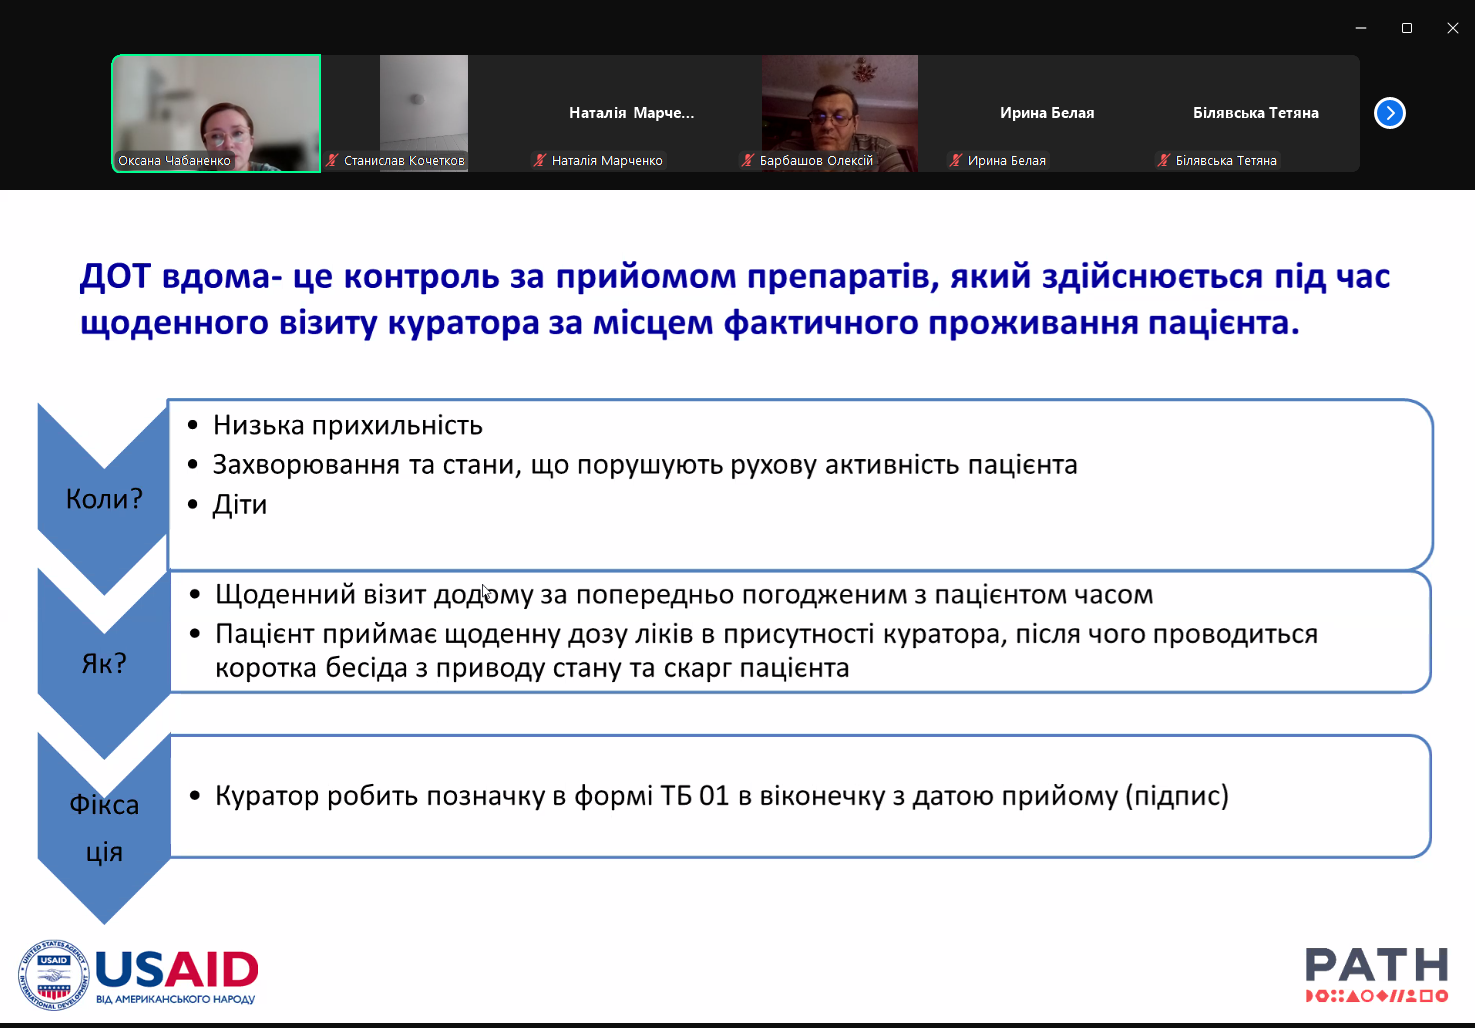The width and height of the screenshot is (1475, 1028).
Task: Select Оксана Чабаненко's video thumbnail
Action: tap(217, 112)
